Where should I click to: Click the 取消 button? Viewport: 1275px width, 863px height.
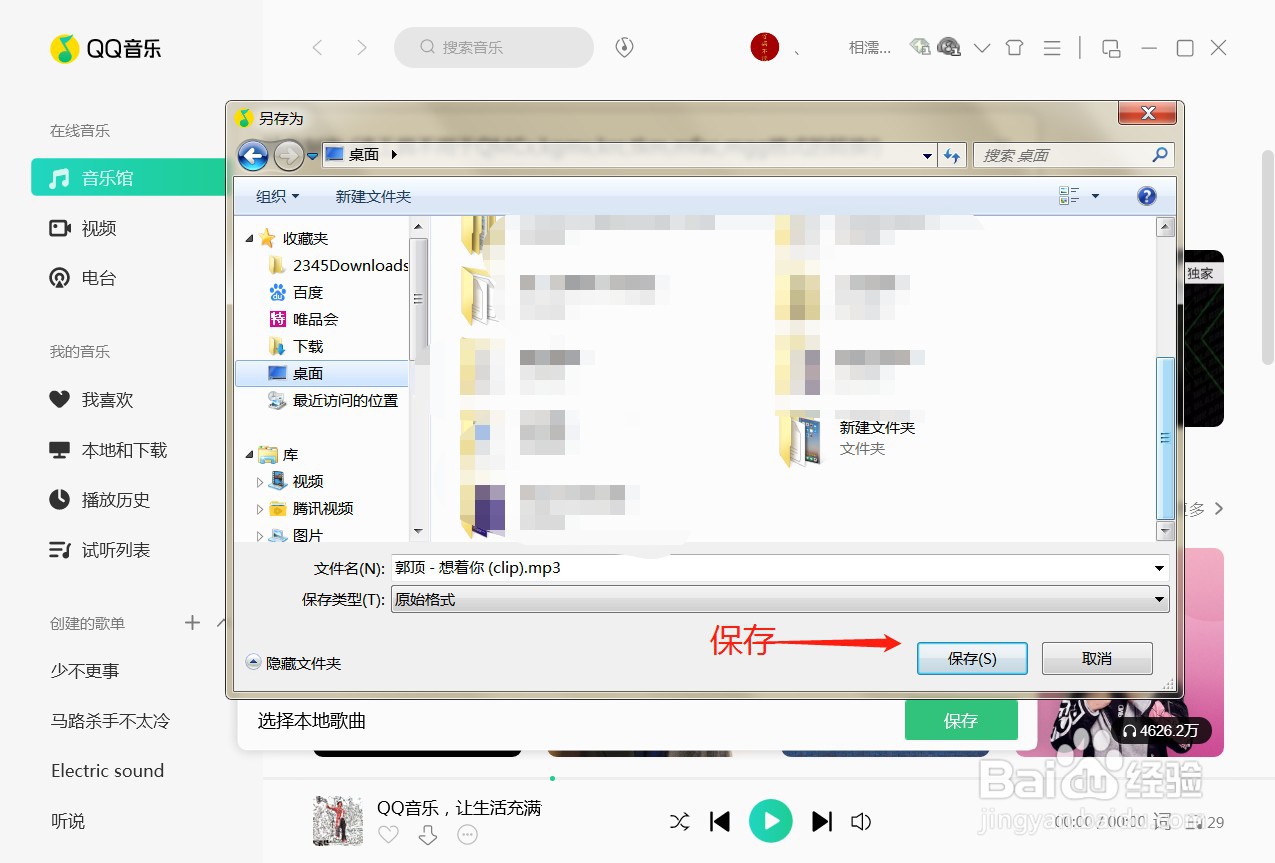(x=1097, y=659)
